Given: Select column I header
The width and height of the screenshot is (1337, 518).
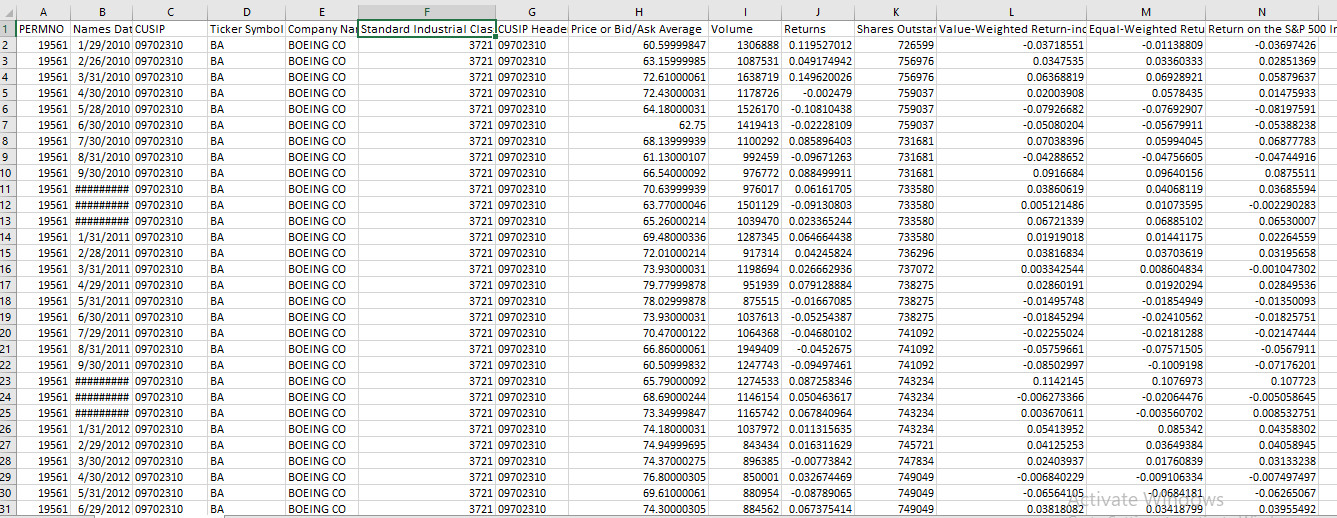Looking at the screenshot, I should click(745, 12).
